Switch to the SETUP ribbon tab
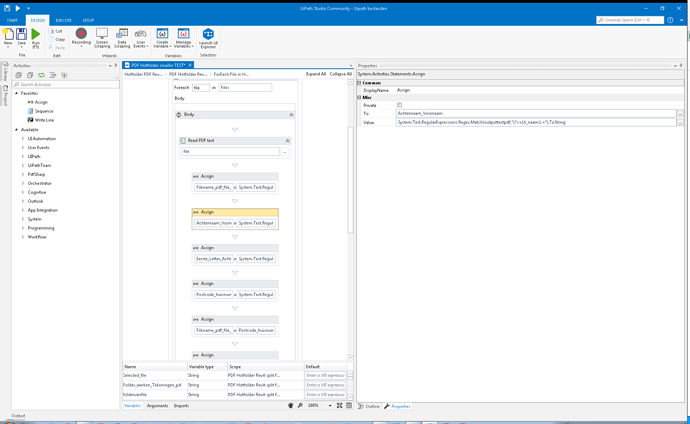 pyautogui.click(x=88, y=20)
